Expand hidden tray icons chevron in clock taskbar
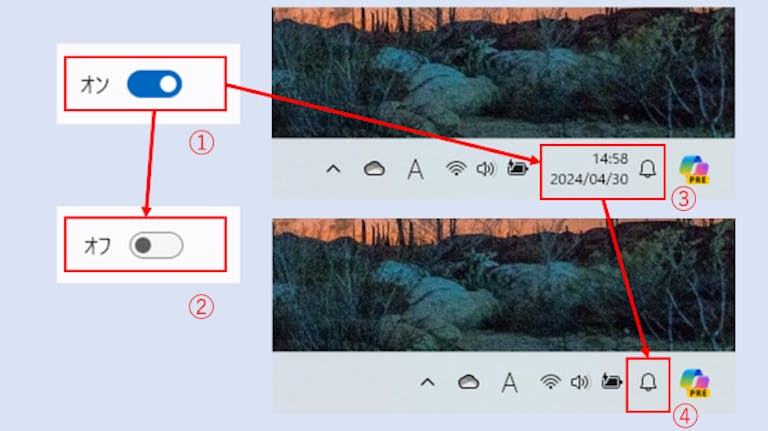The width and height of the screenshot is (768, 431). 334,169
